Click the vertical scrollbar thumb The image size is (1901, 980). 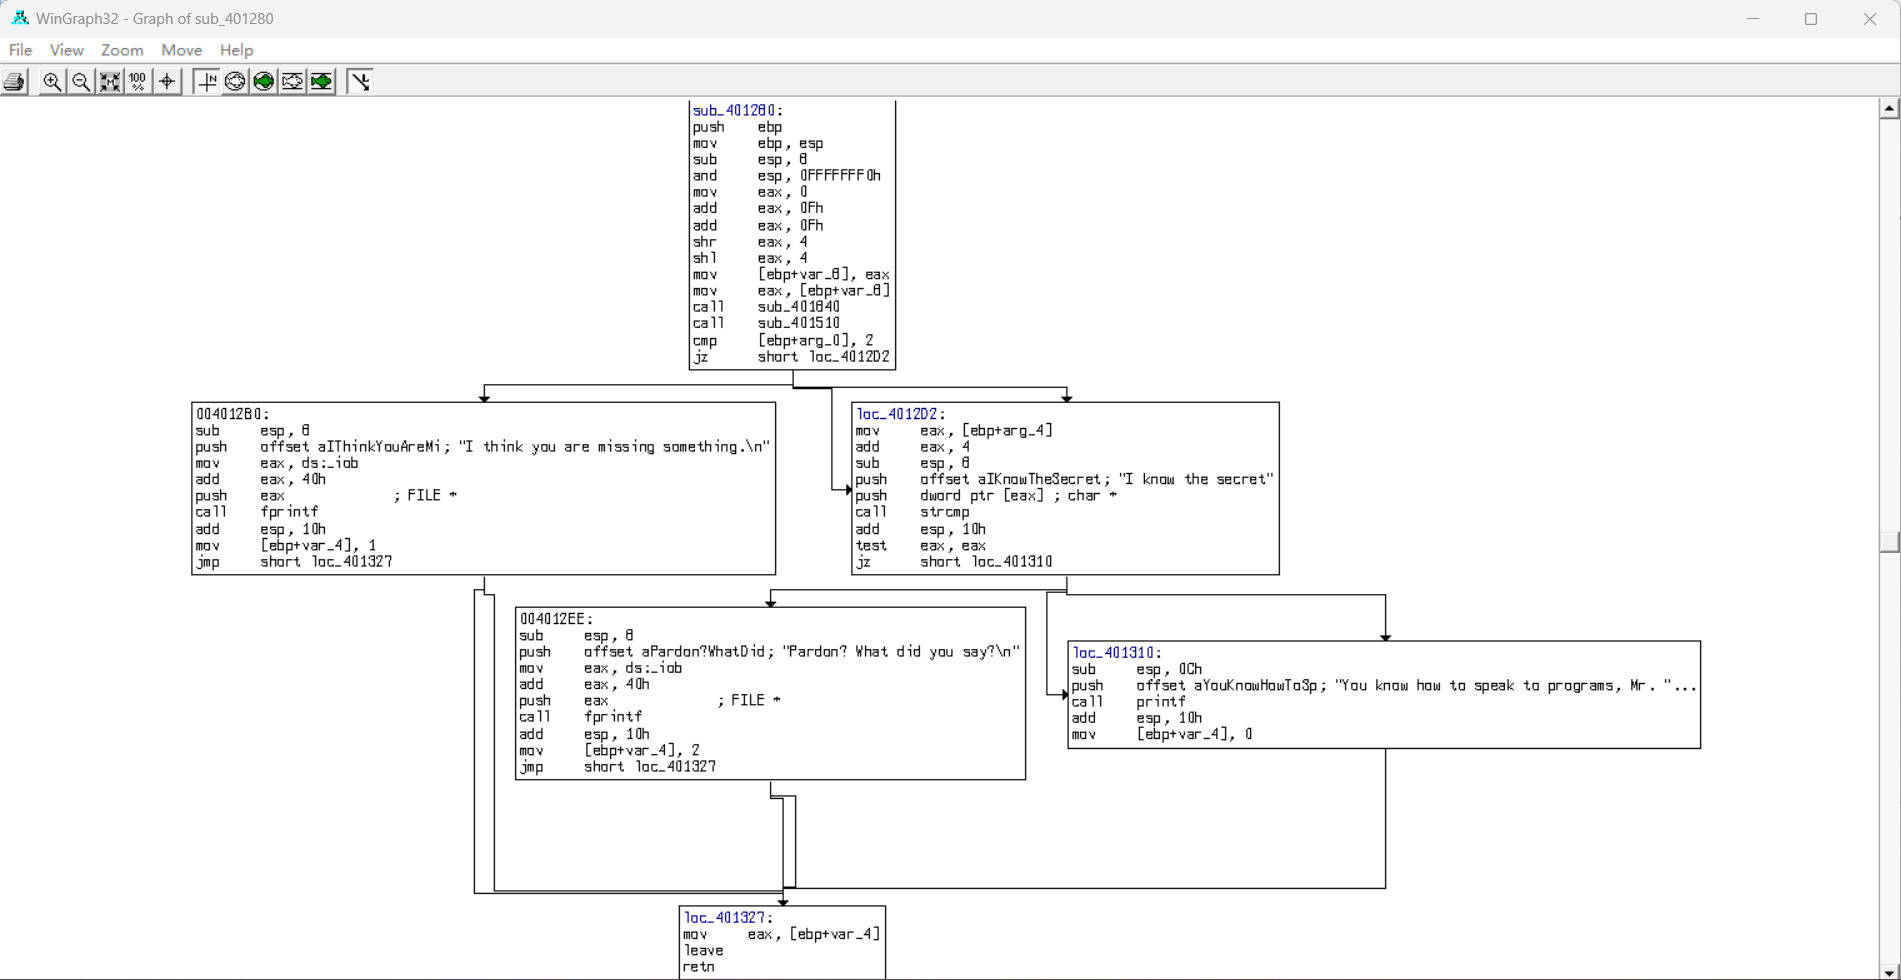pyautogui.click(x=1889, y=541)
